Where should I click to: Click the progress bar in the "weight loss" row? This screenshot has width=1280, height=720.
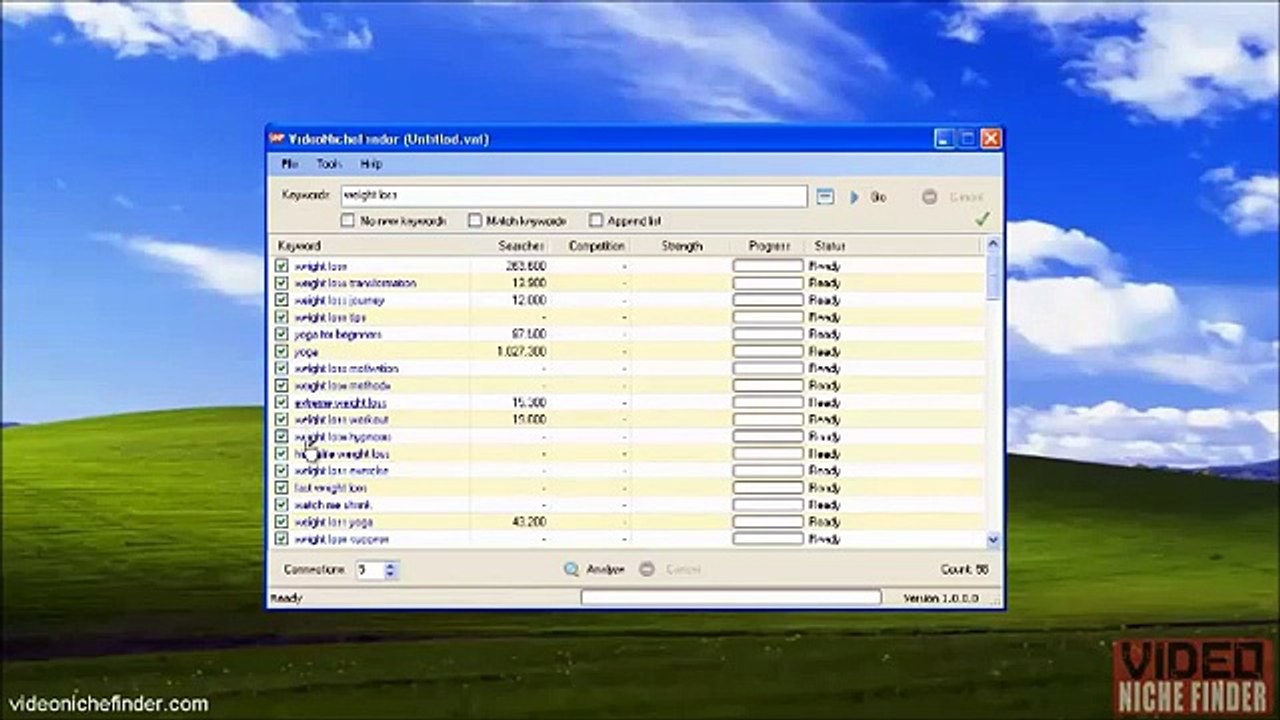[768, 266]
